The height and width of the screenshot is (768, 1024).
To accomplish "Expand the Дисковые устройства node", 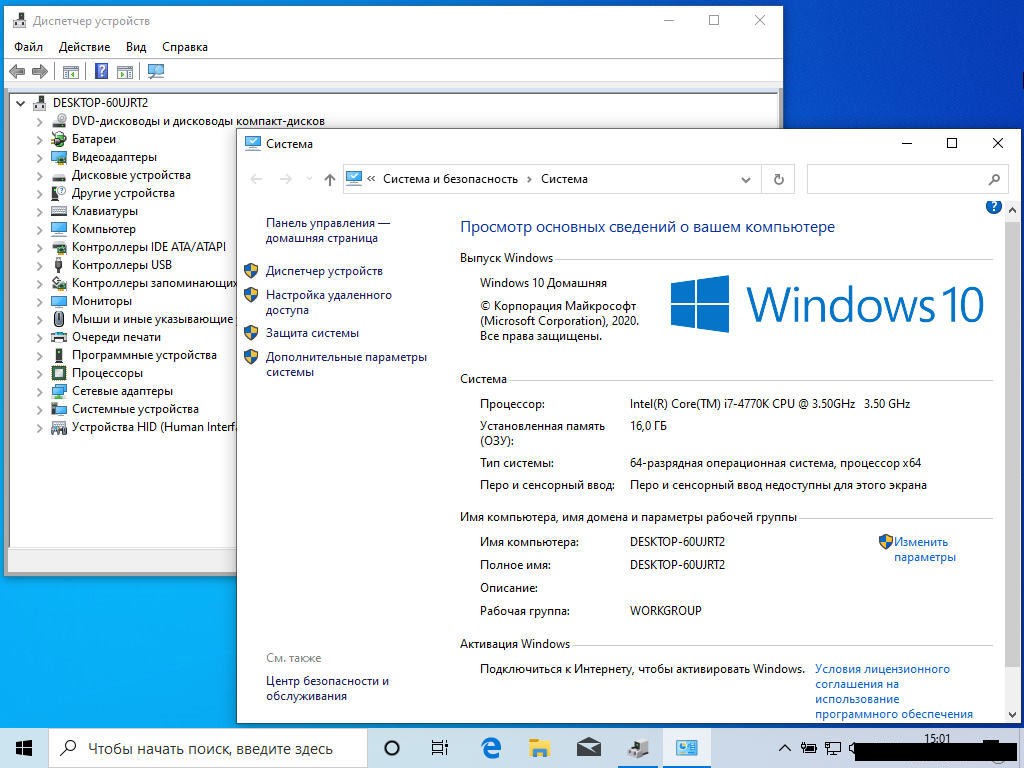I will pos(39,175).
